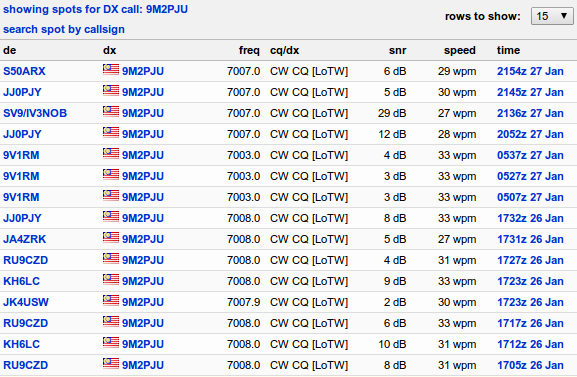
Task: Click Malaysia flag in 1732z 26 Jan row
Action: click(111, 216)
